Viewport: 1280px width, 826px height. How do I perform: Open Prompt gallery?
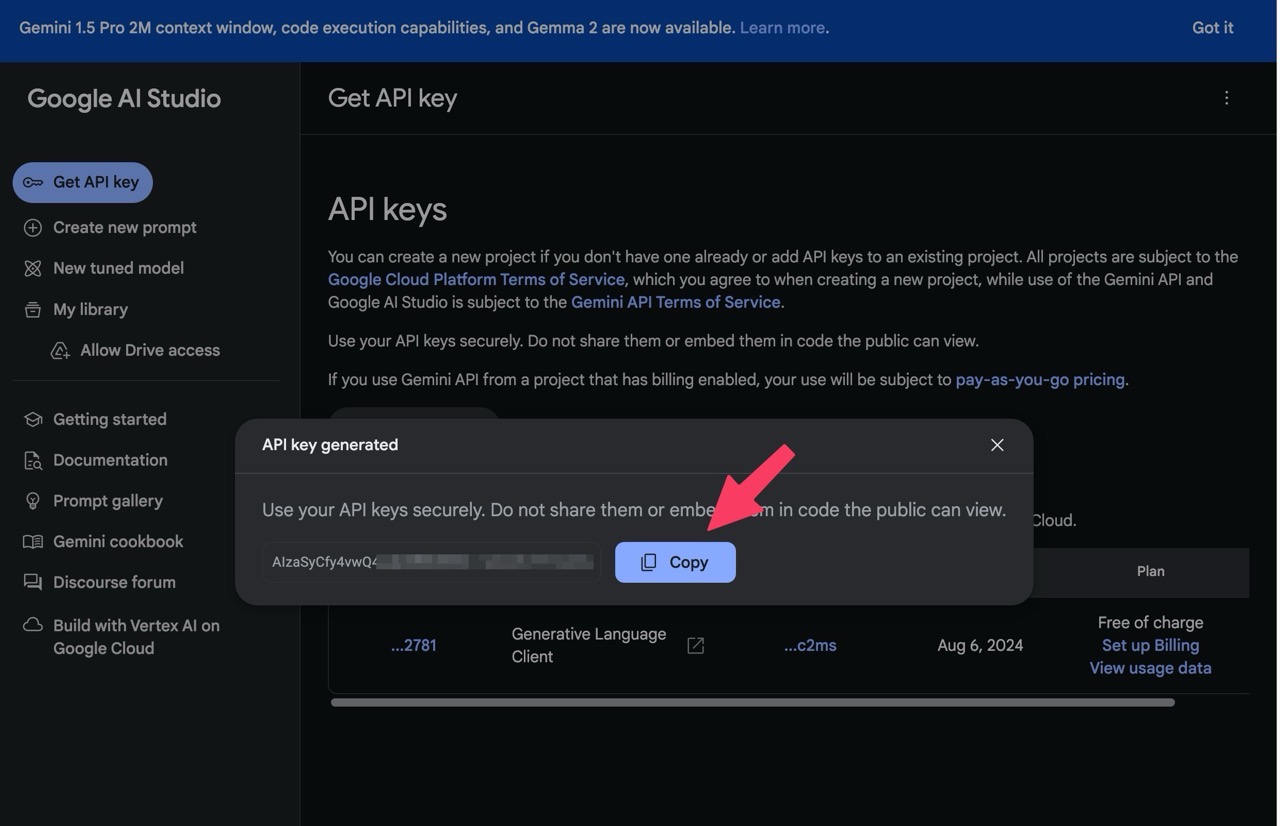coord(108,501)
